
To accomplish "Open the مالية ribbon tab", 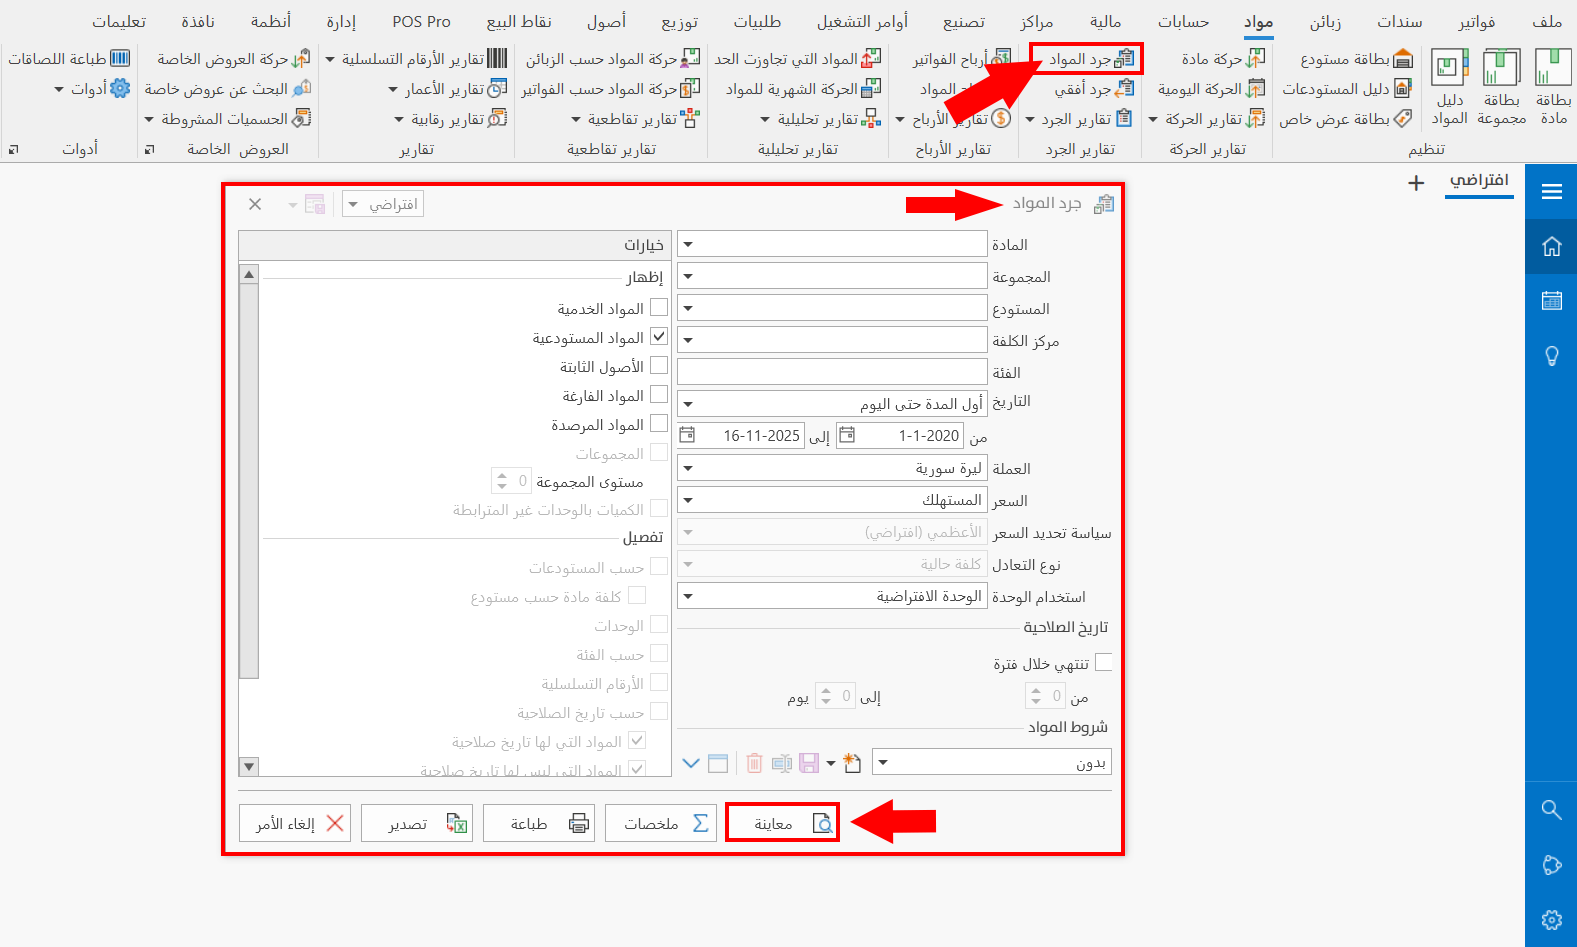I will (x=1105, y=21).
